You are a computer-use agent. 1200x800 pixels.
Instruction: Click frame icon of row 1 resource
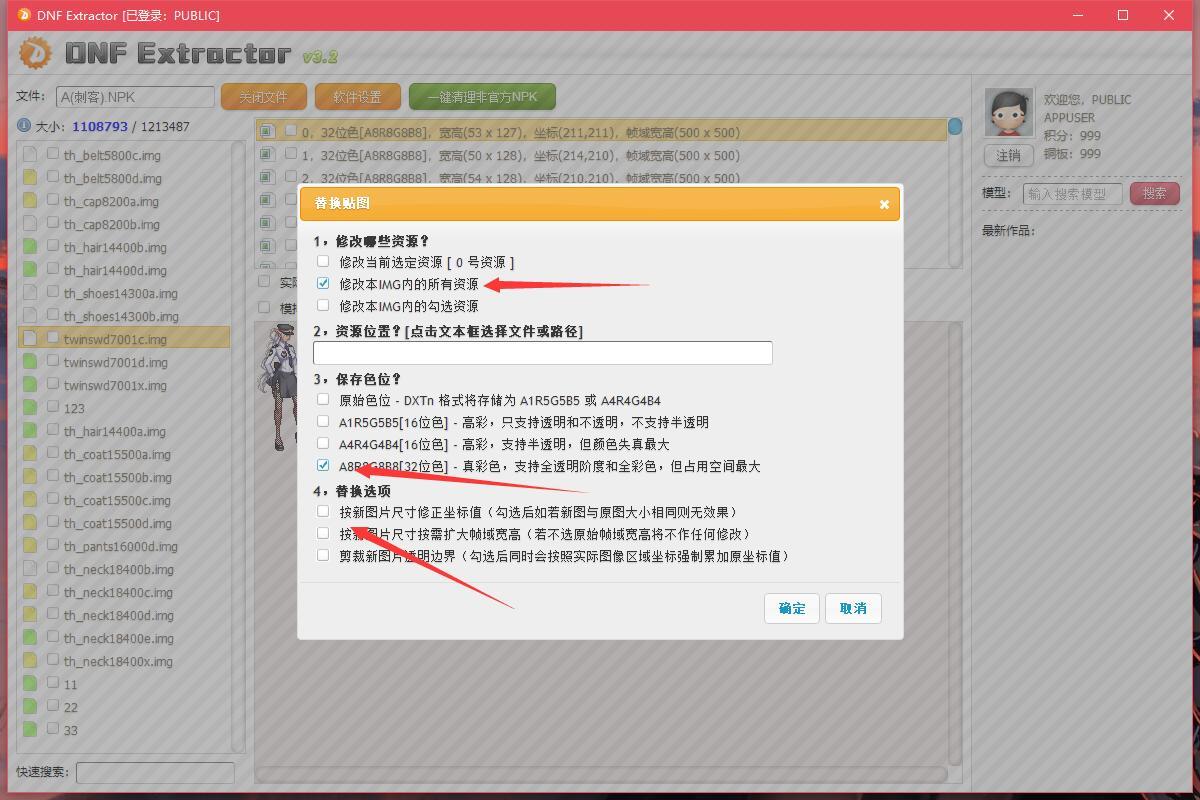(267, 155)
